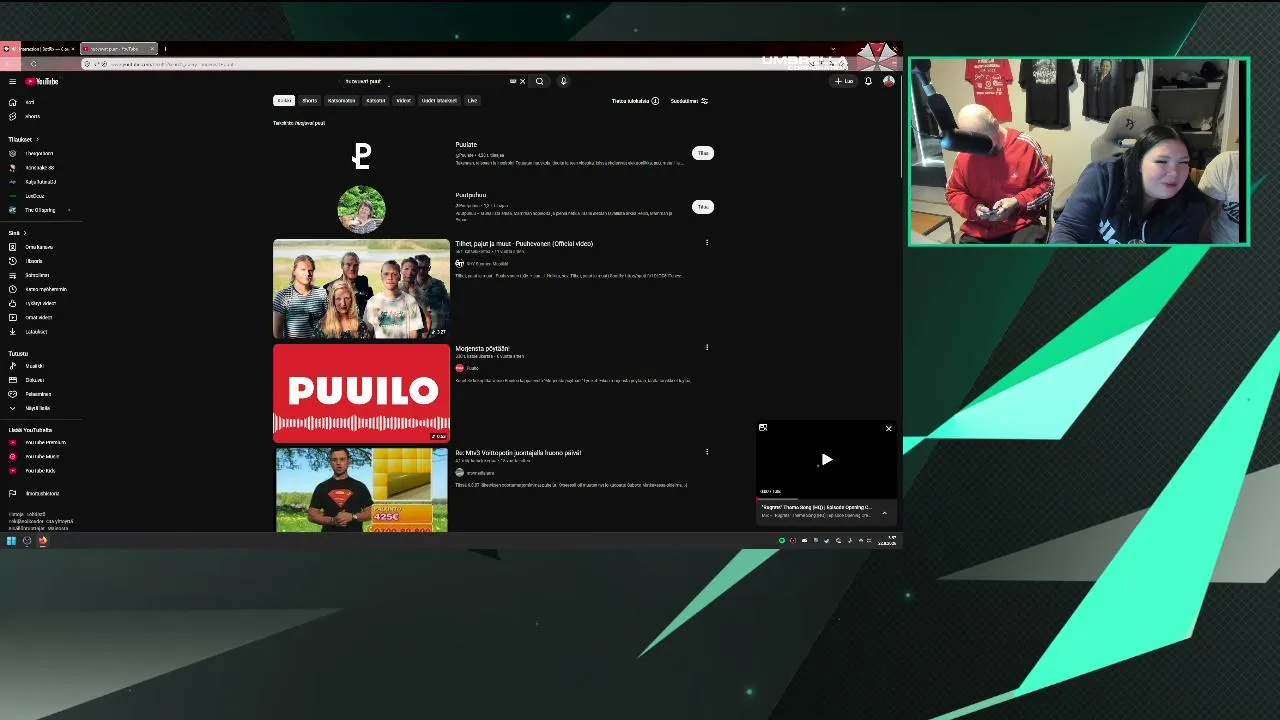Open options menu for Voittopotin video
The width and height of the screenshot is (1280, 720).
point(707,452)
